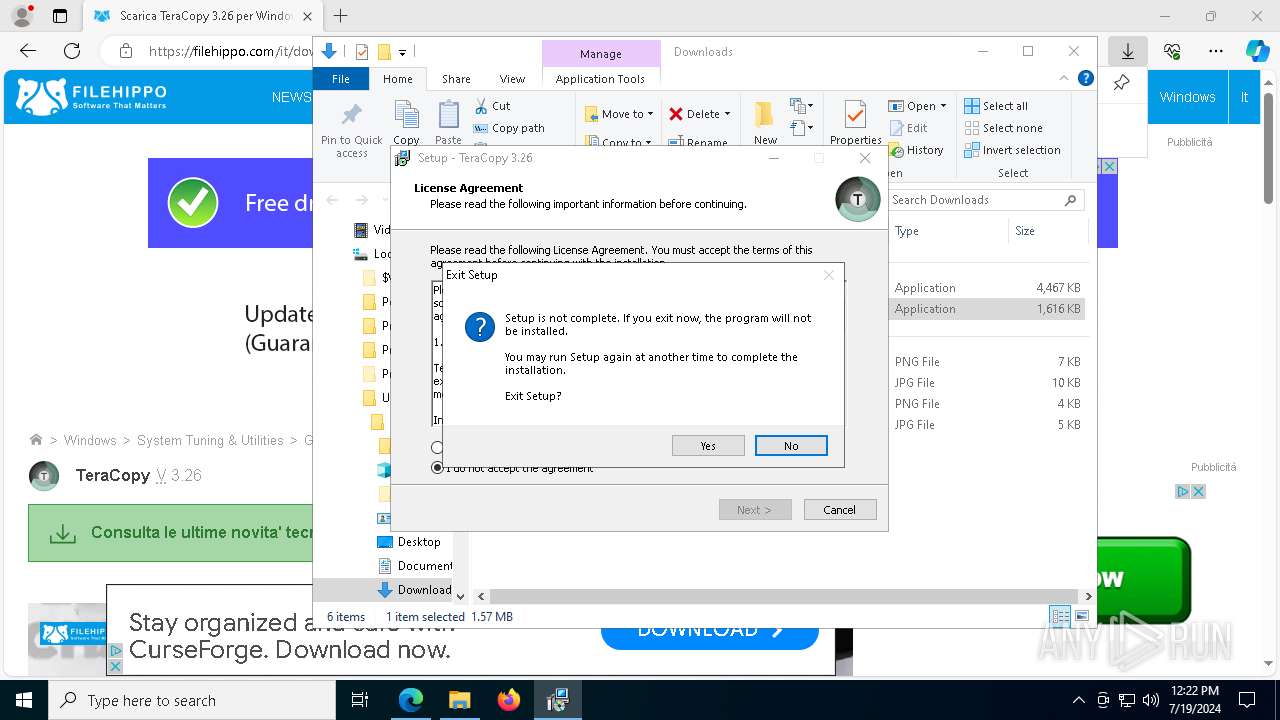Select 'I do not accept the agreement' radio
This screenshot has width=1280, height=720.
(x=437, y=467)
